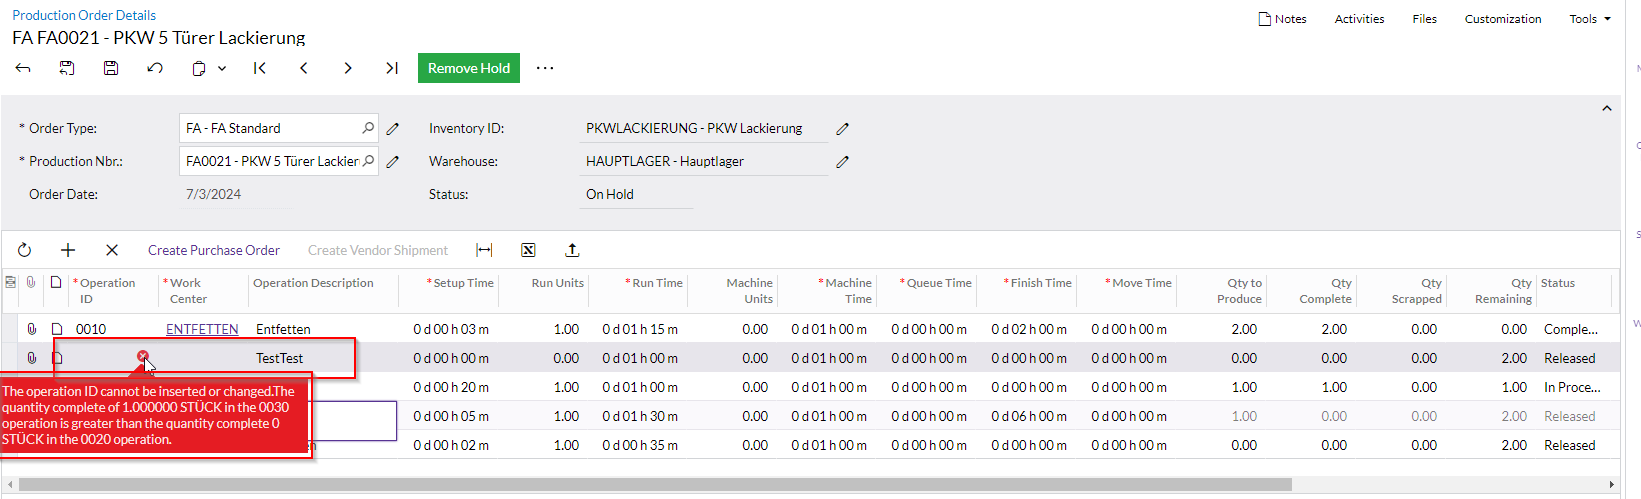Open the Customization menu
Image resolution: width=1641 pixels, height=499 pixels.
point(1503,19)
